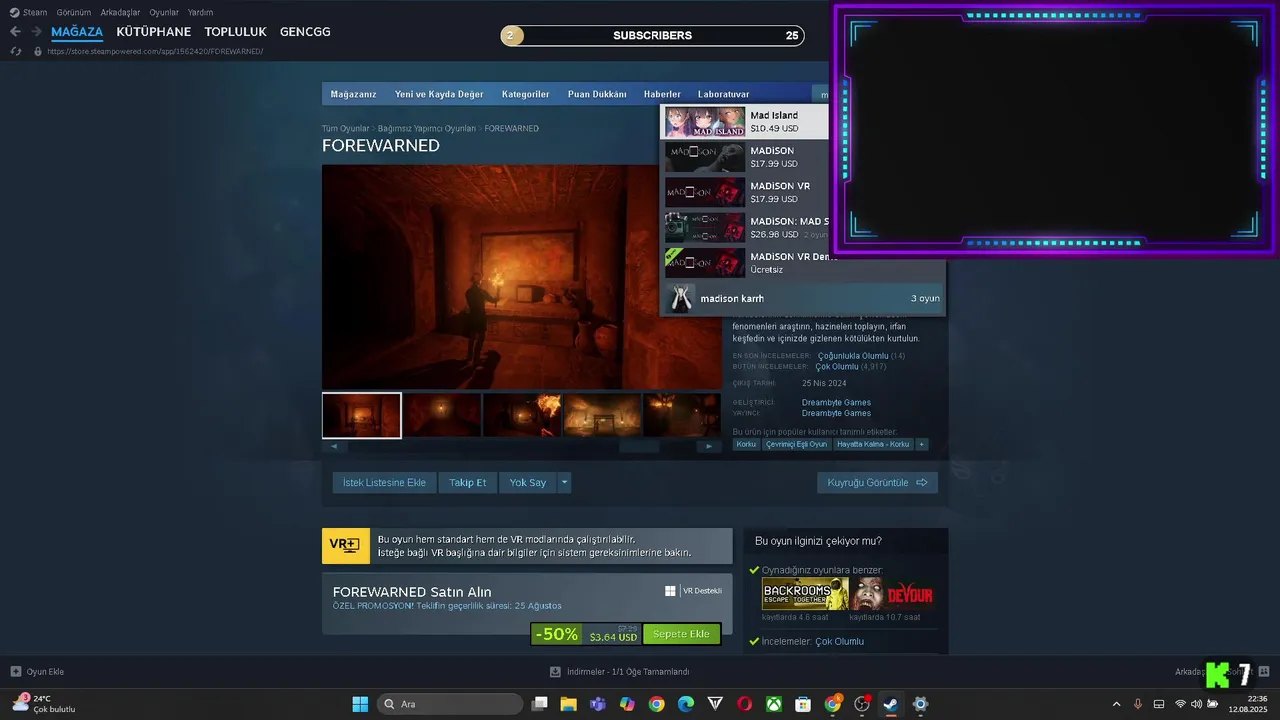Click the padlock icon beside the URL
The height and width of the screenshot is (720, 1280).
pos(38,51)
